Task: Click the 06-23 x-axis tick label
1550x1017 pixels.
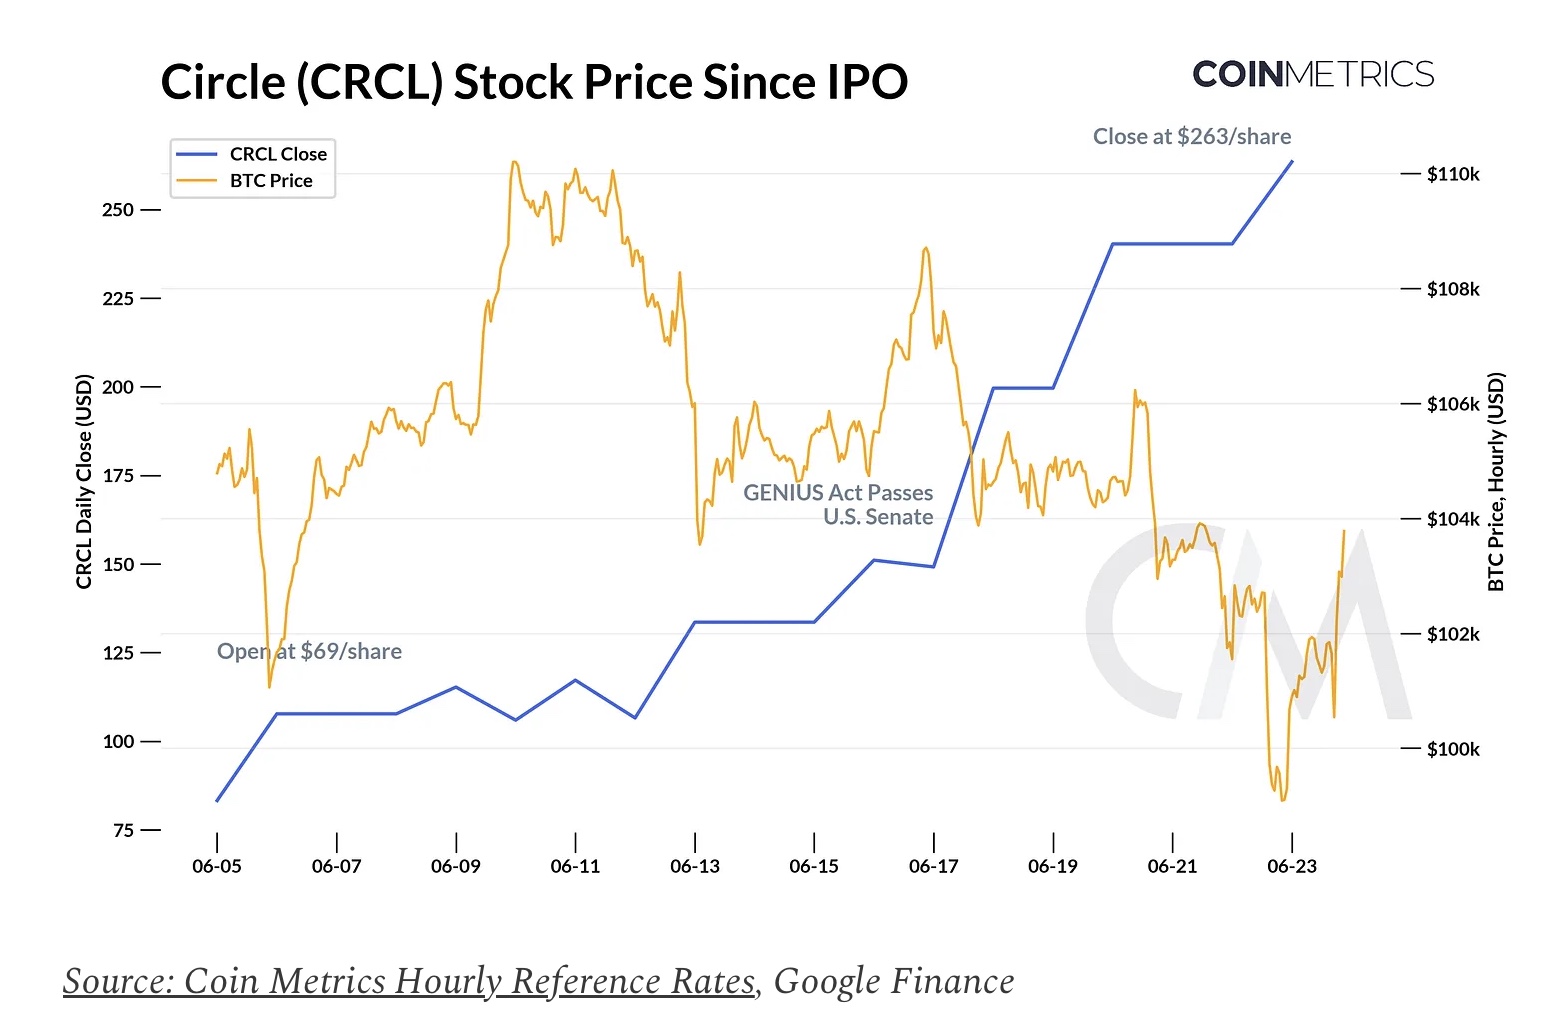Action: tap(1292, 866)
